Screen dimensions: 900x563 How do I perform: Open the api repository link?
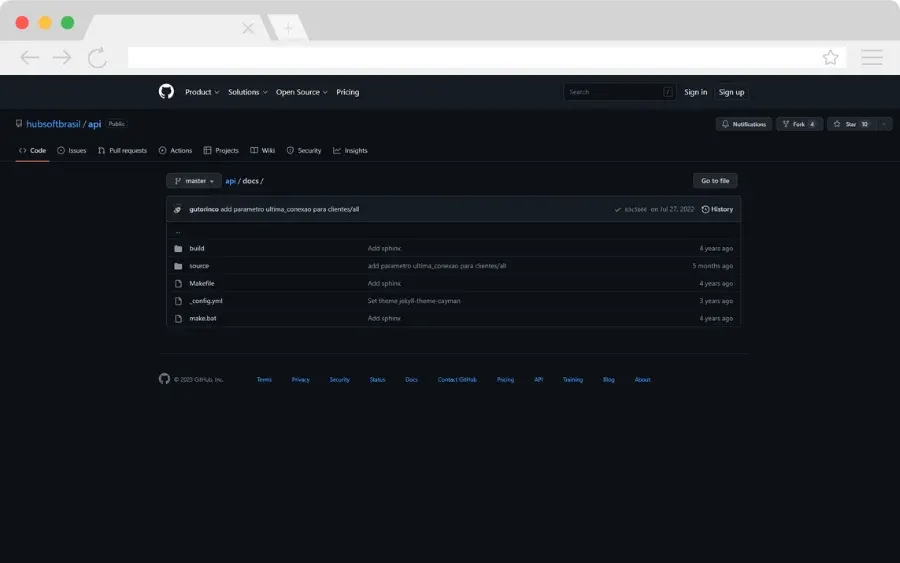95,124
